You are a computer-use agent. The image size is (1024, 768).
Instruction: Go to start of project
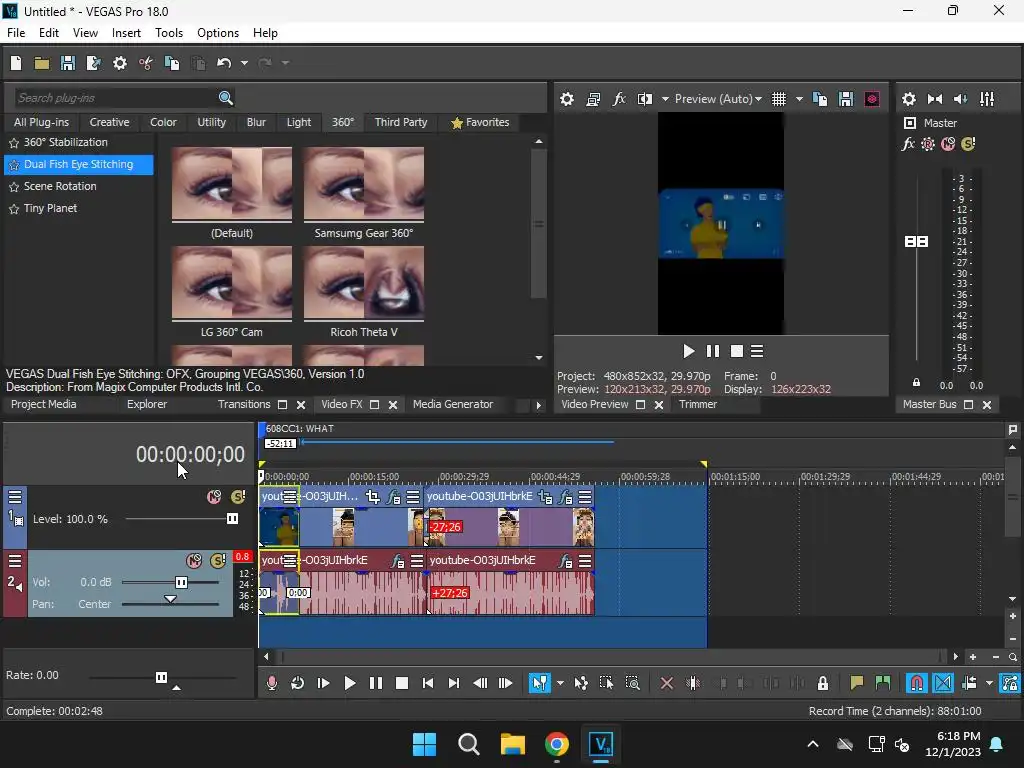coord(428,683)
